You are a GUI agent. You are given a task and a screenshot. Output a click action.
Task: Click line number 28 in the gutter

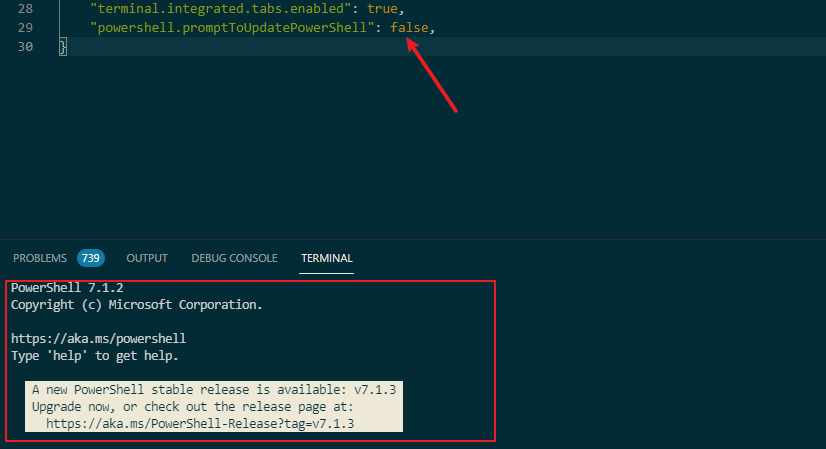(x=25, y=8)
